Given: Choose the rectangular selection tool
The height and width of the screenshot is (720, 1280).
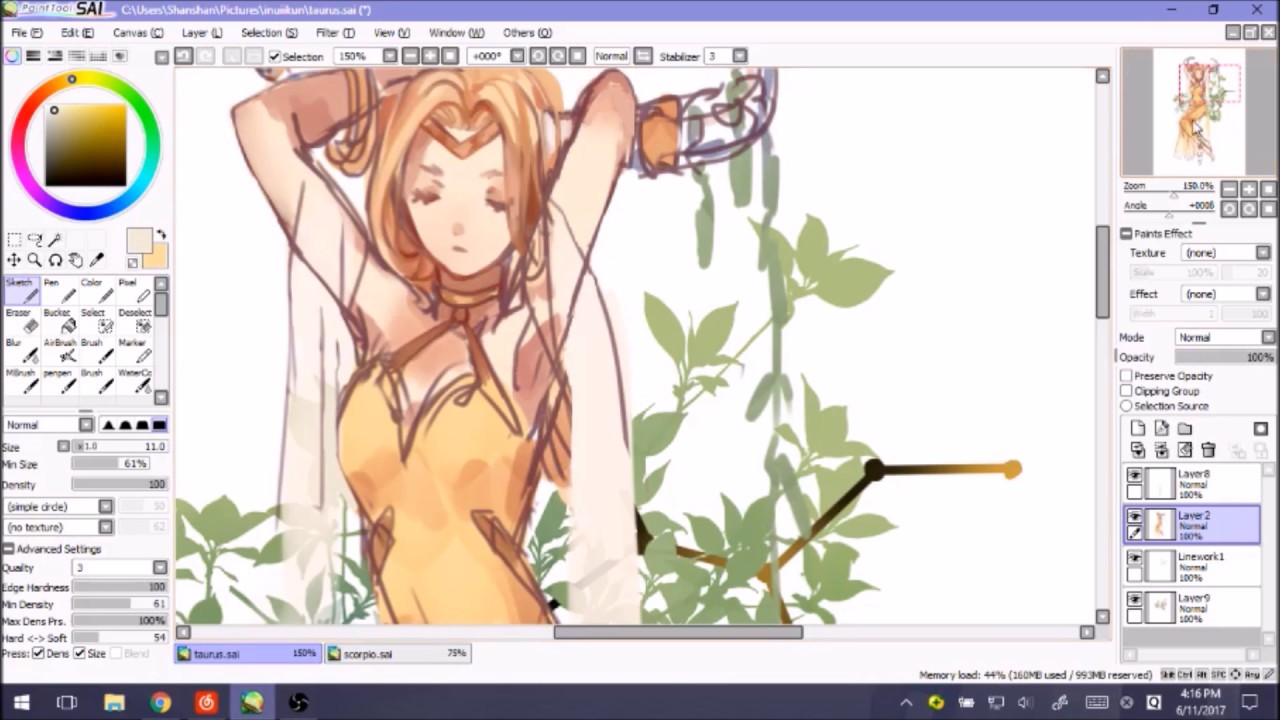Looking at the screenshot, I should tap(14, 239).
